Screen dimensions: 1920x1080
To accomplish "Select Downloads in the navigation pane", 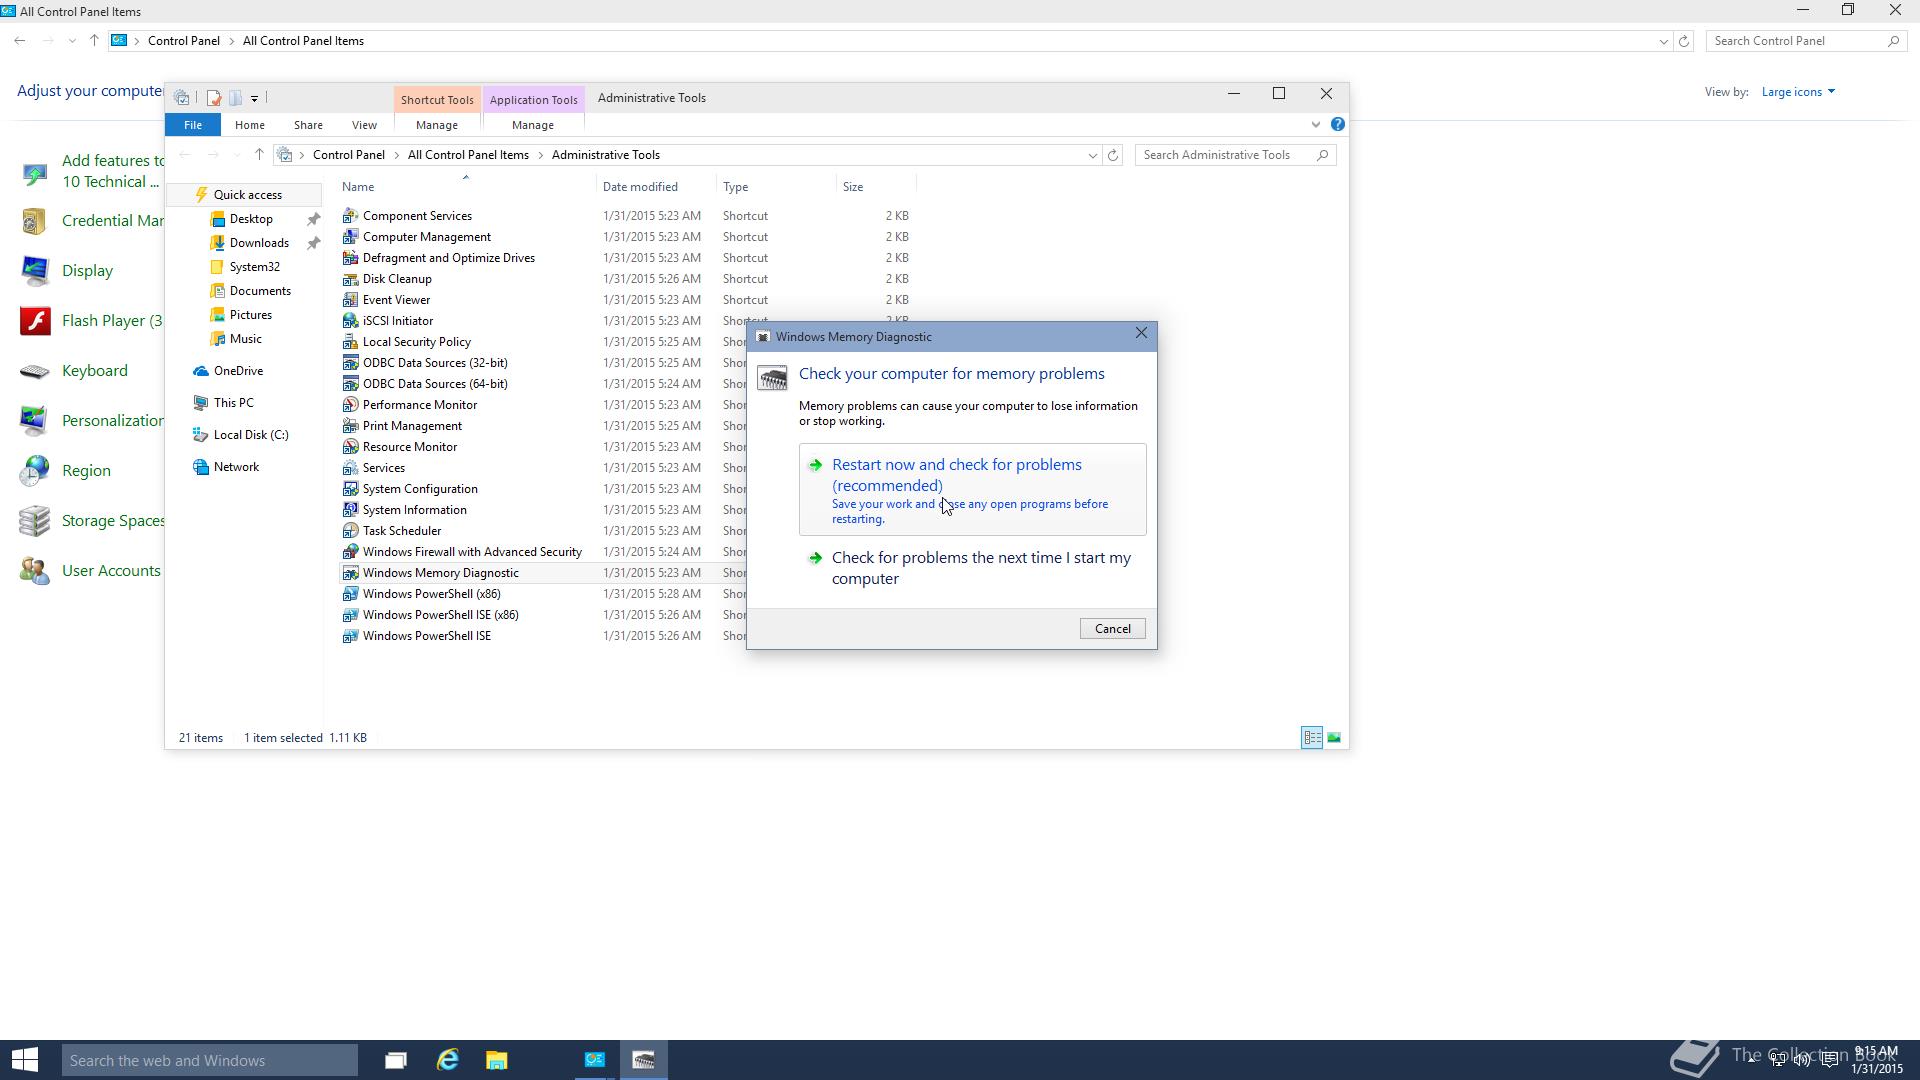I will pos(259,243).
